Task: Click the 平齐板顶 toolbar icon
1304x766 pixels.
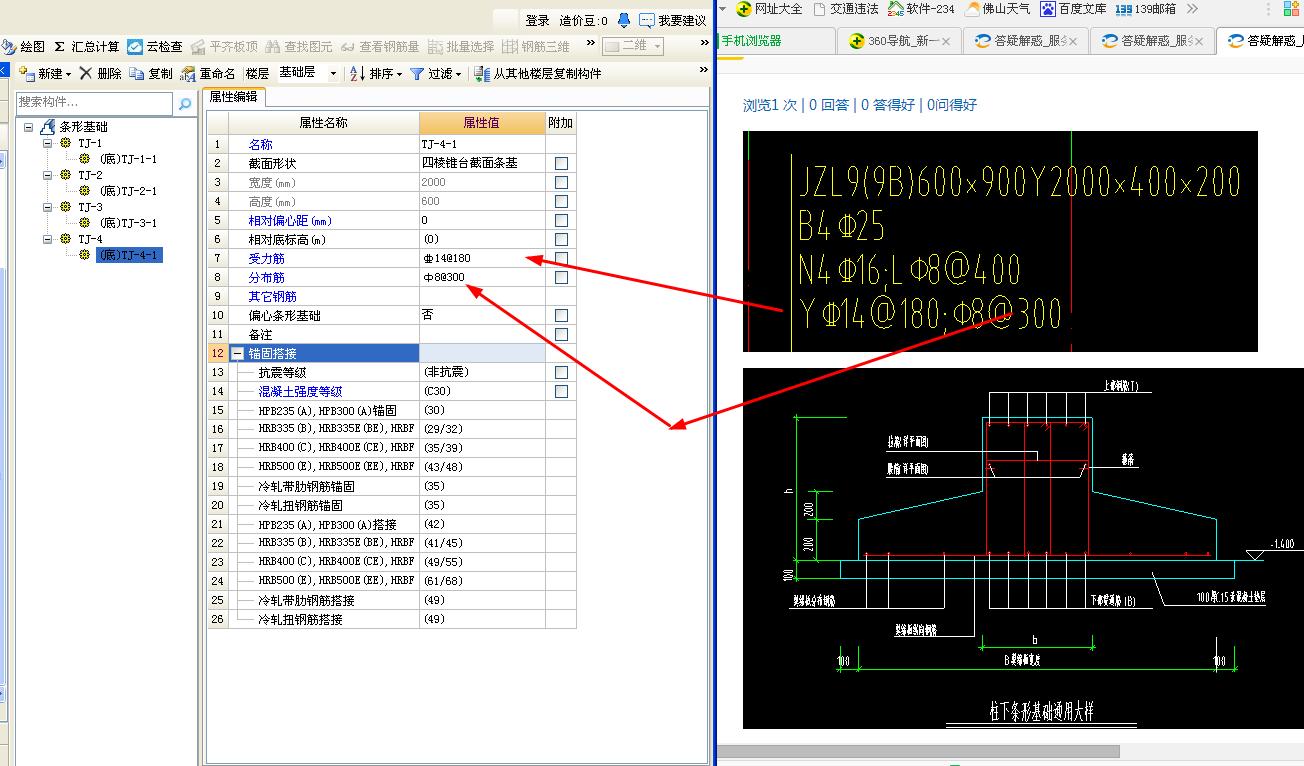Action: tap(197, 47)
